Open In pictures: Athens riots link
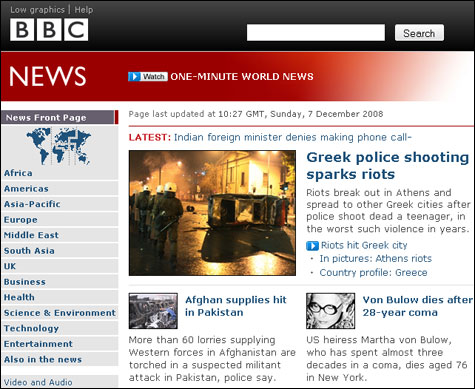 pyautogui.click(x=376, y=259)
